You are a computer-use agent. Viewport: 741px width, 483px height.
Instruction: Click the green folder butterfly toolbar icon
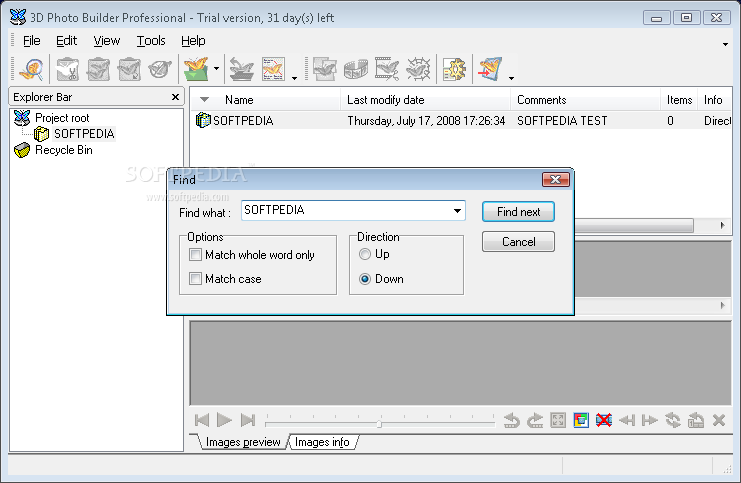[197, 69]
